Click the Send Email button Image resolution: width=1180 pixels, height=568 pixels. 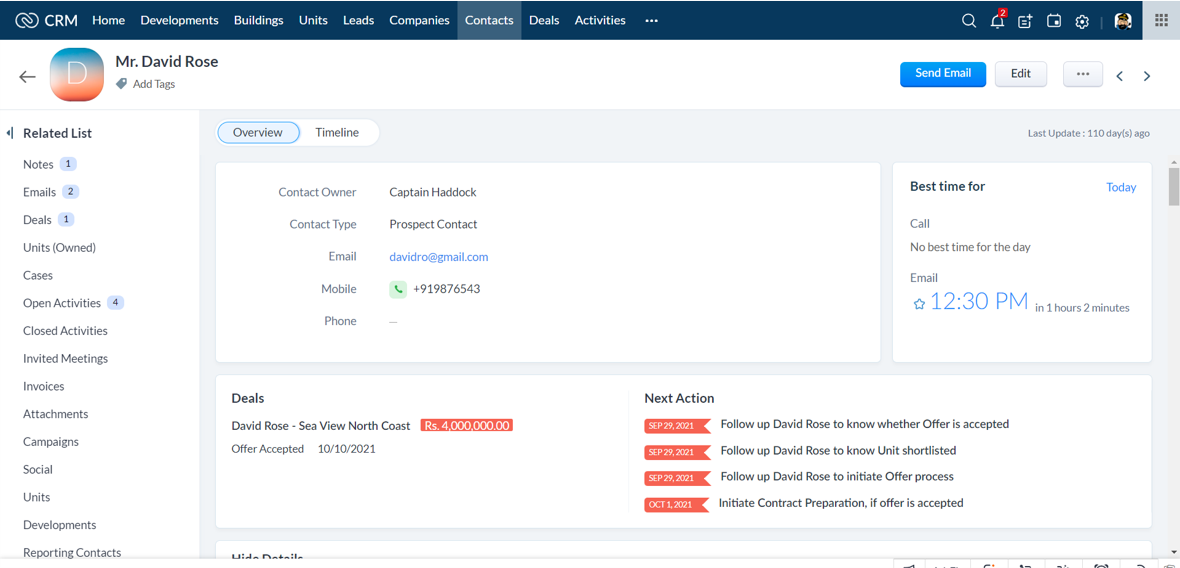942,74
